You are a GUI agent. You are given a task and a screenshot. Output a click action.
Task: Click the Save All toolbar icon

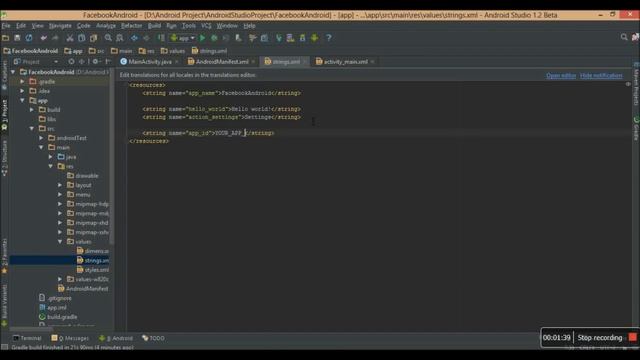(17, 38)
